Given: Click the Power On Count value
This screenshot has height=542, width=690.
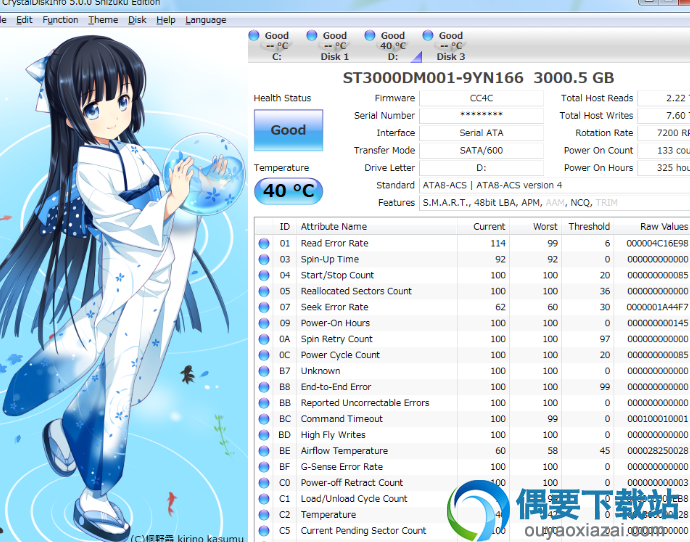Looking at the screenshot, I should pos(664,150).
